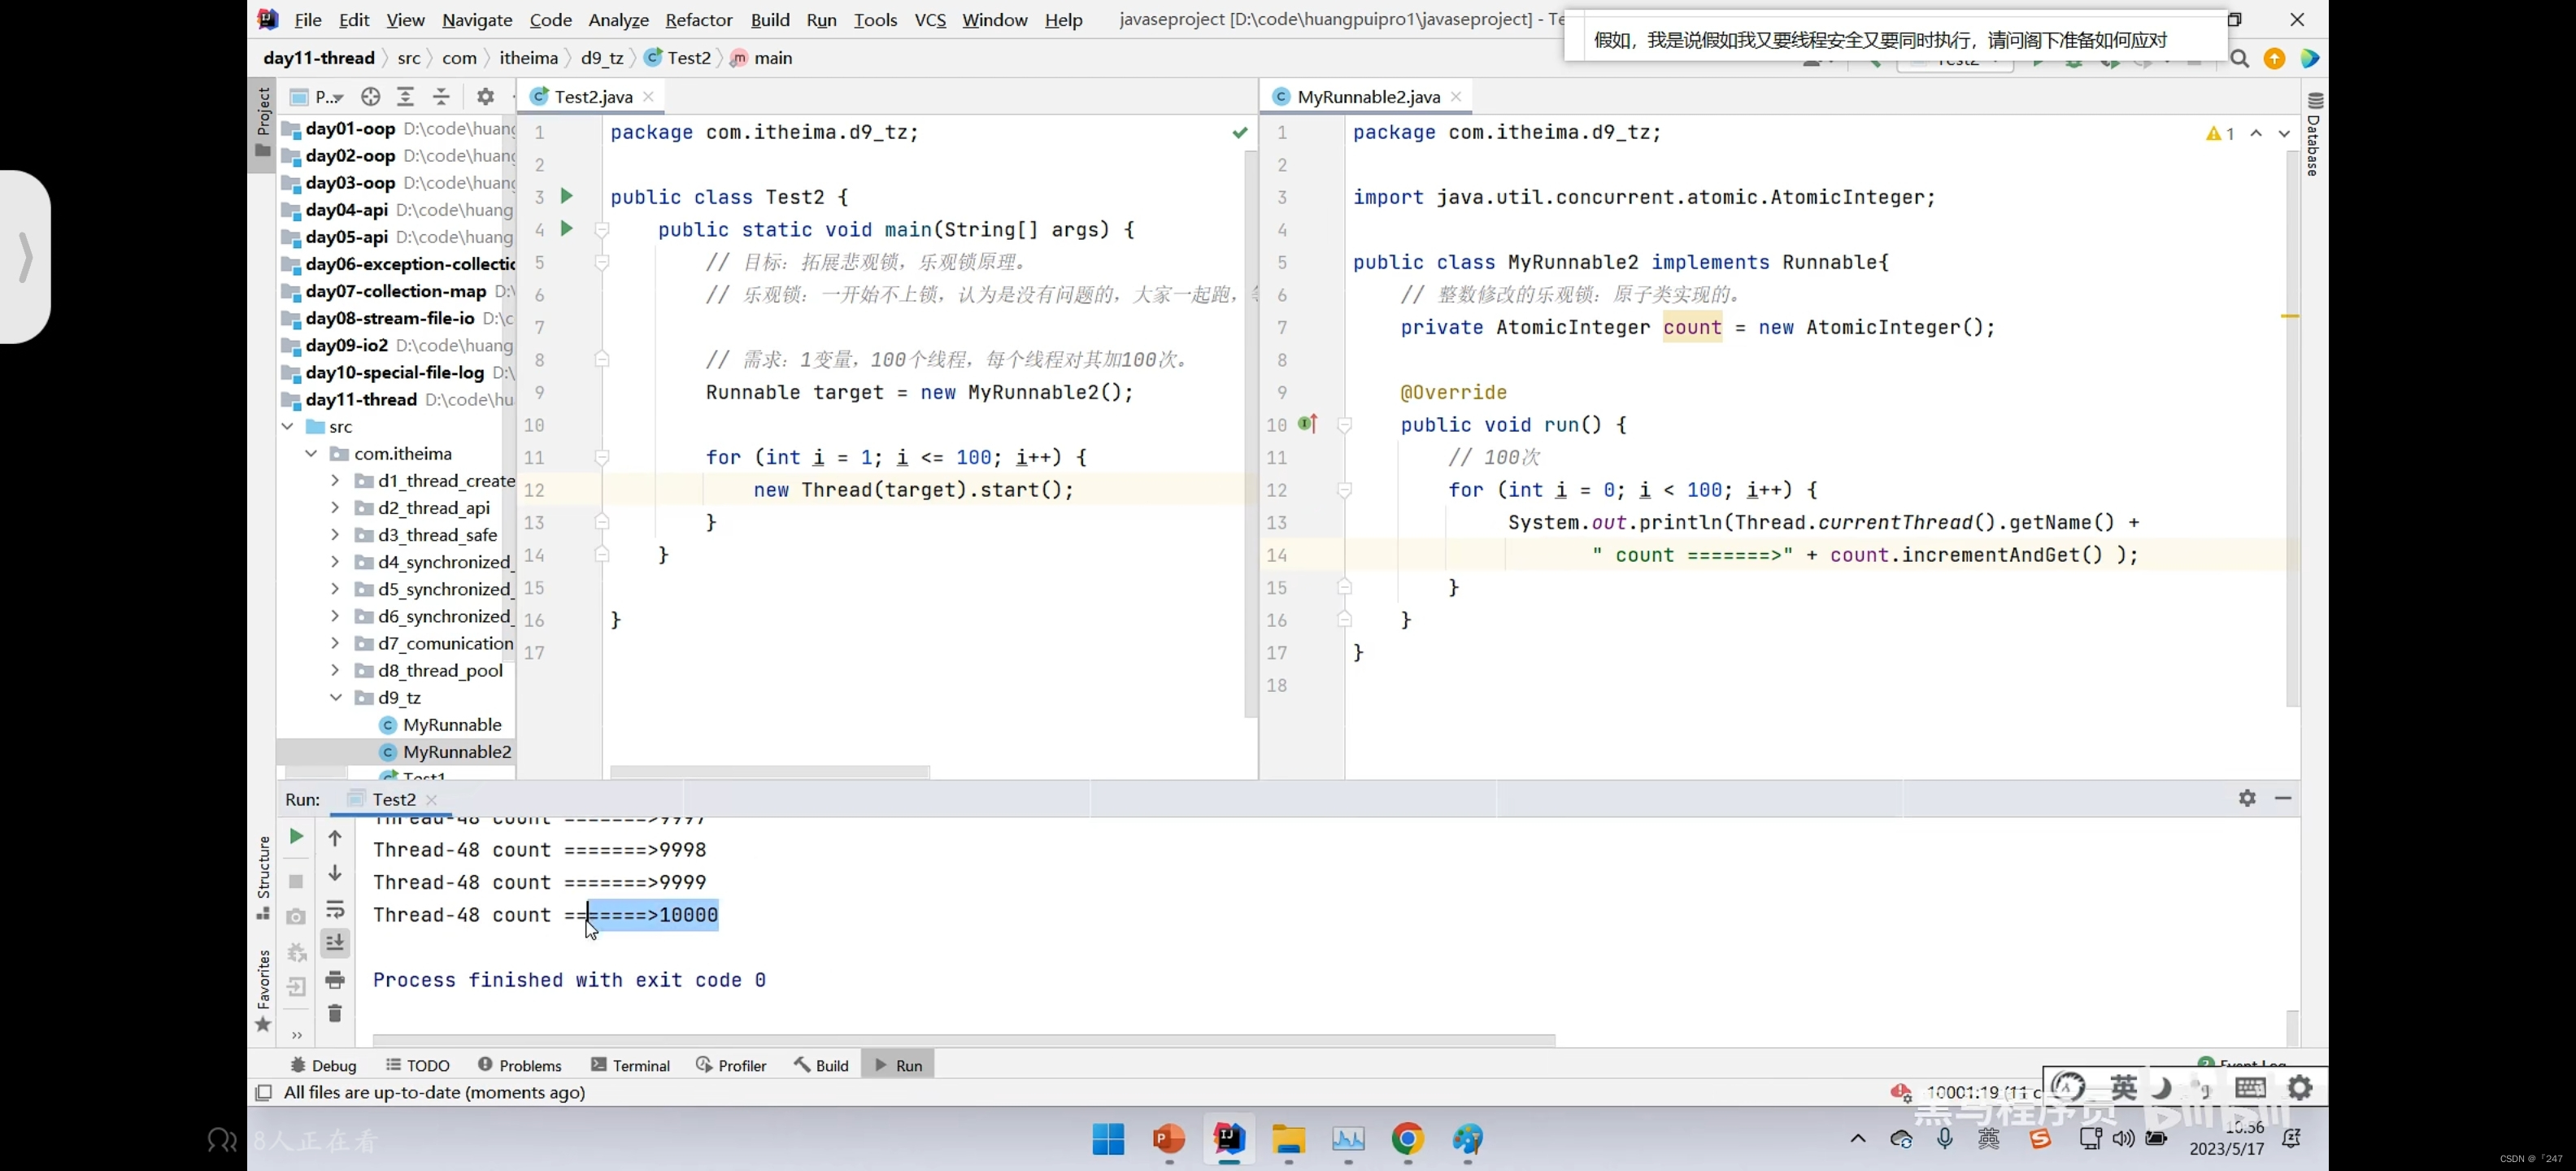Click the MyRunnable2 class in tree
This screenshot has width=2576, height=1171.
tap(457, 751)
